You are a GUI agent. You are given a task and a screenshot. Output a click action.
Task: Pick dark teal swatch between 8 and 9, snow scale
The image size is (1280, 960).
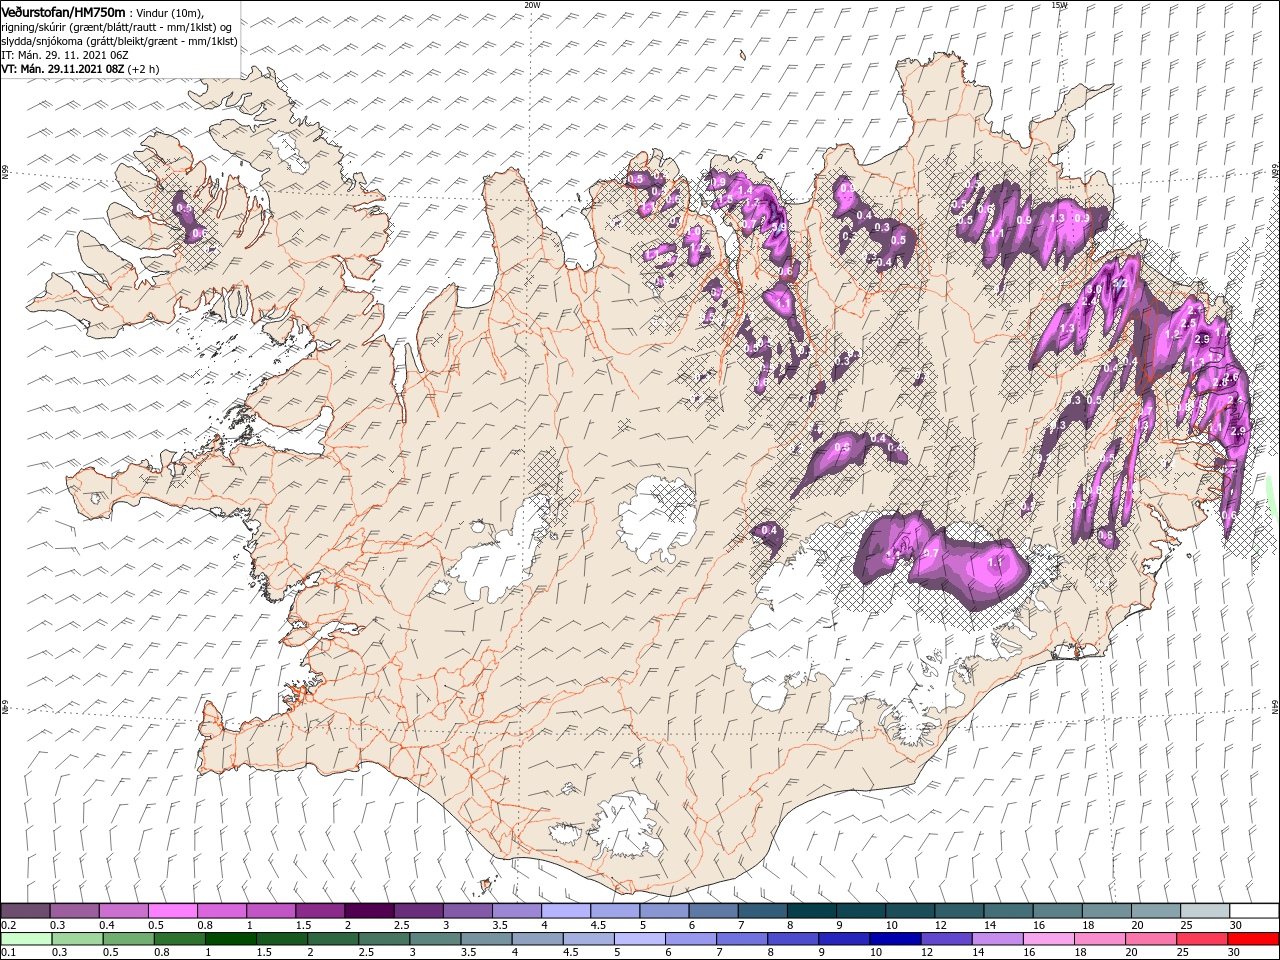[811, 911]
